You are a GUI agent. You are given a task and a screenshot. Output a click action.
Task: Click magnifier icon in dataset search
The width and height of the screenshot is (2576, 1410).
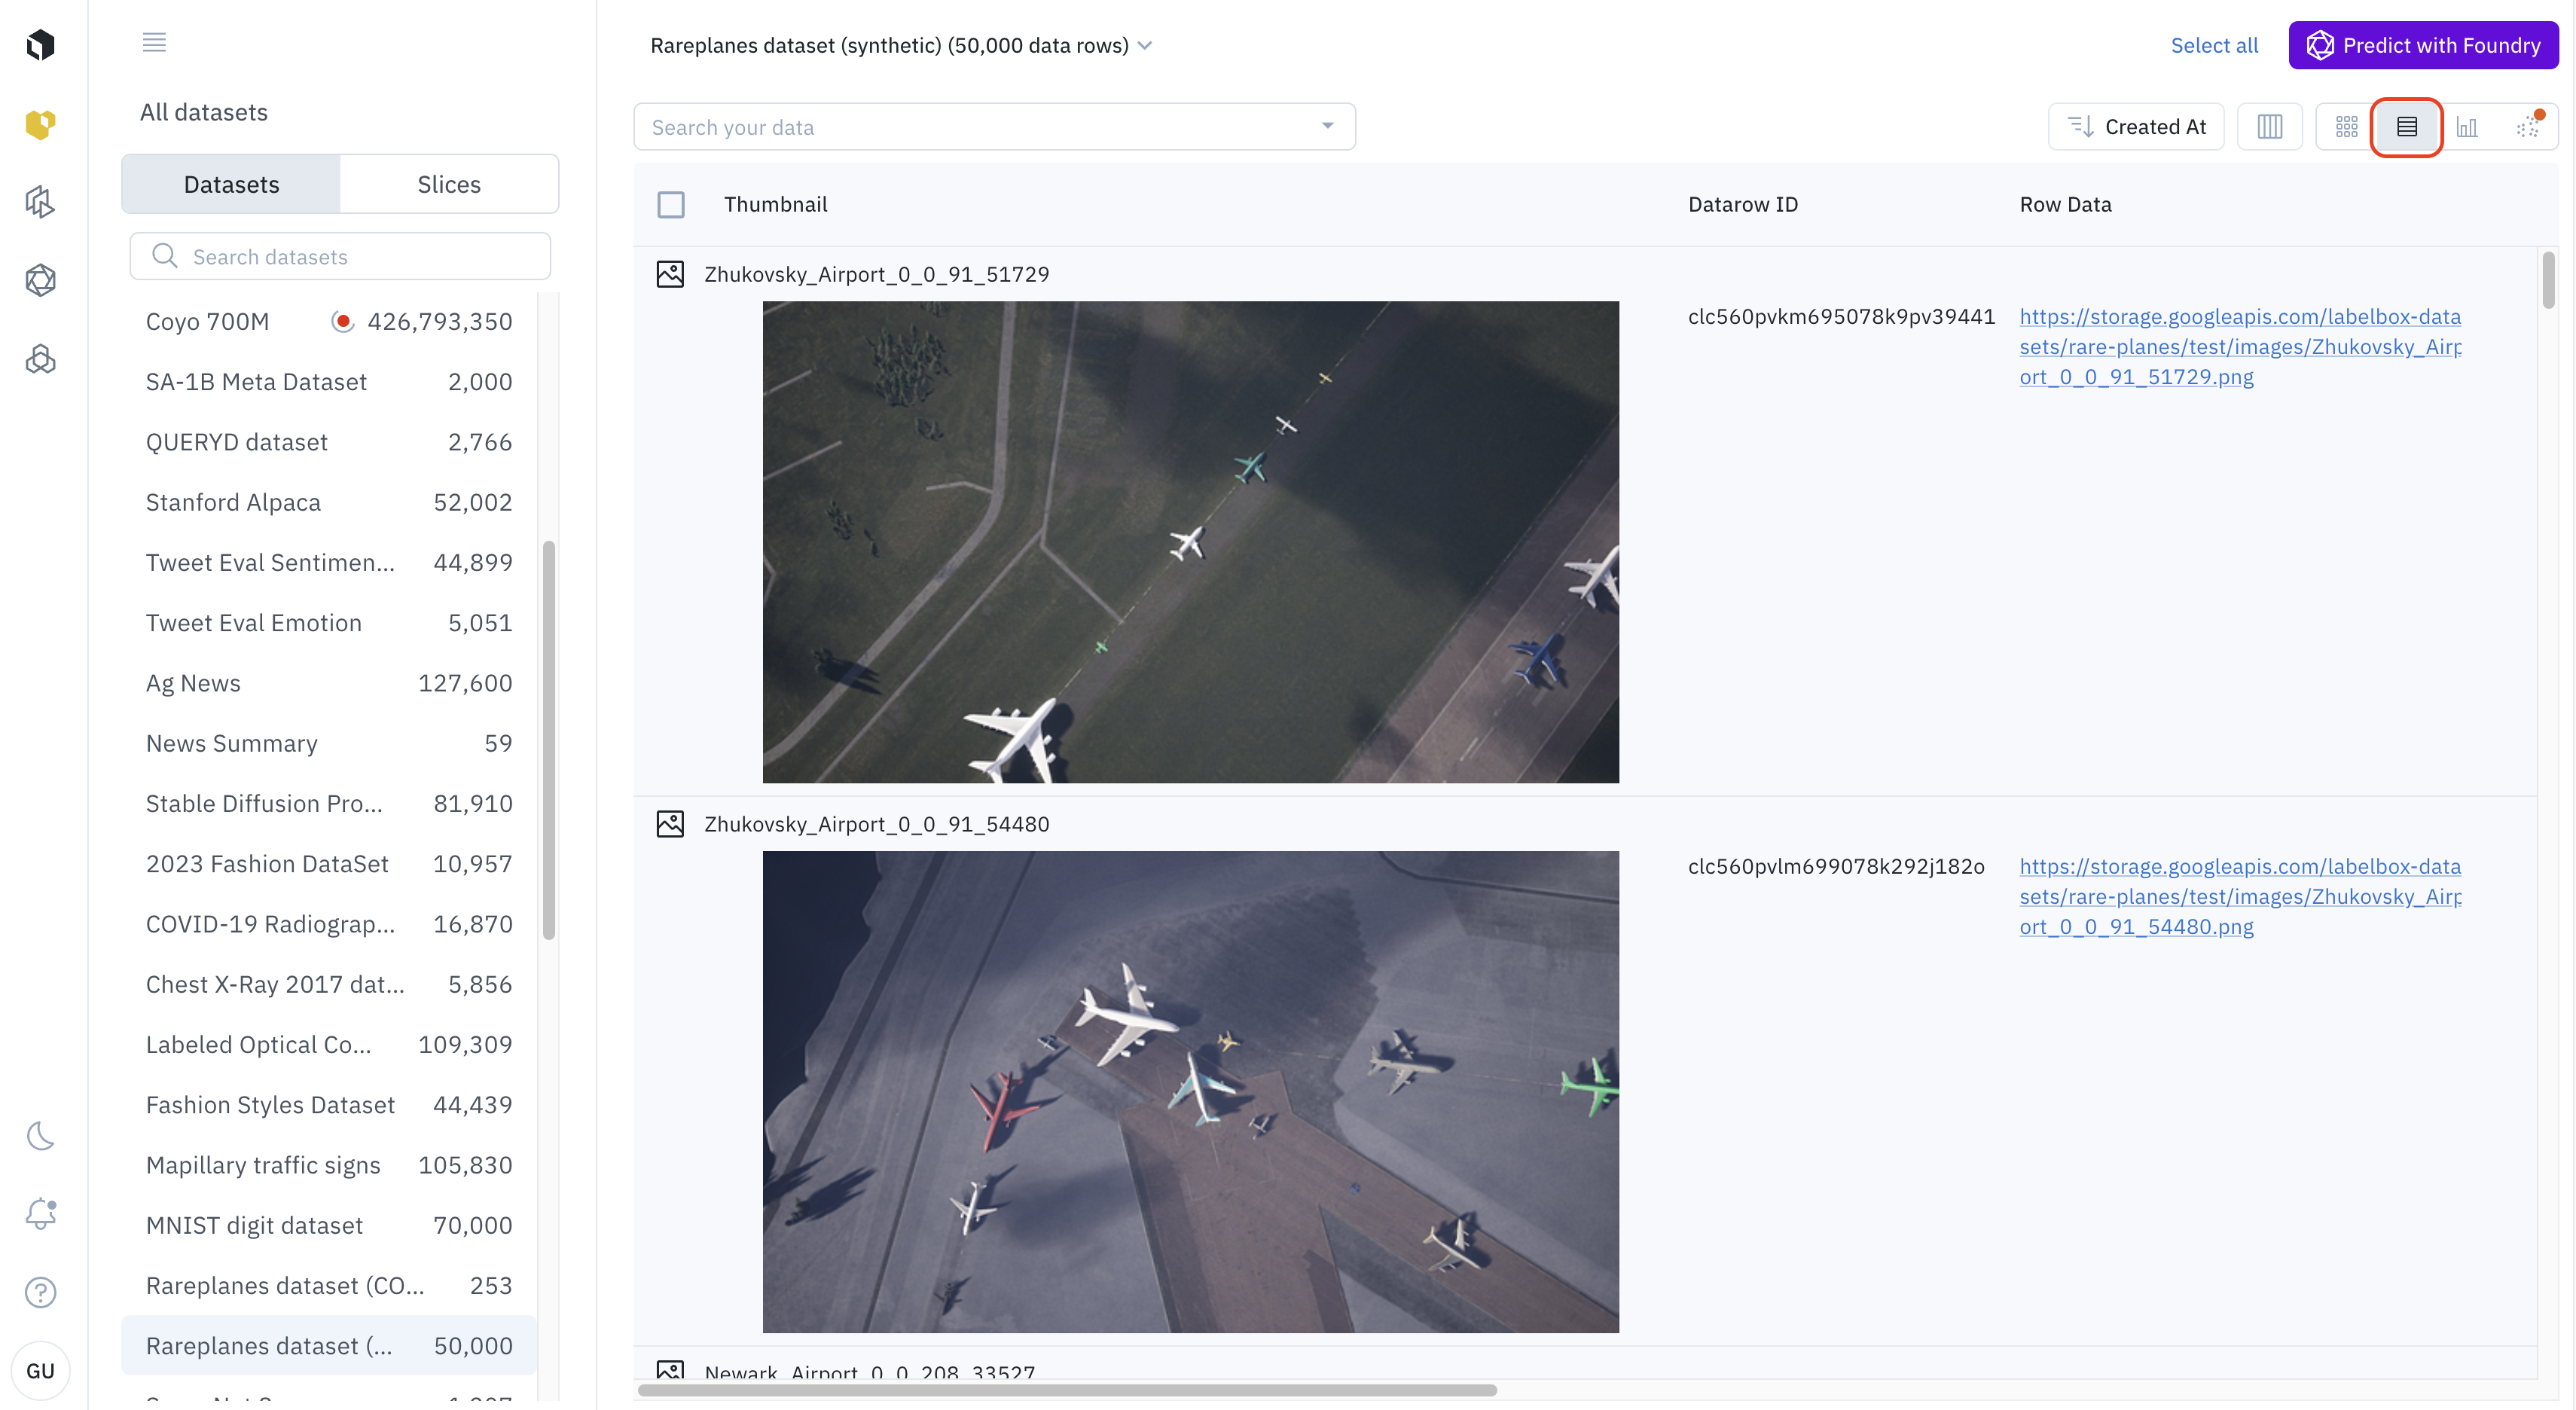click(x=164, y=256)
